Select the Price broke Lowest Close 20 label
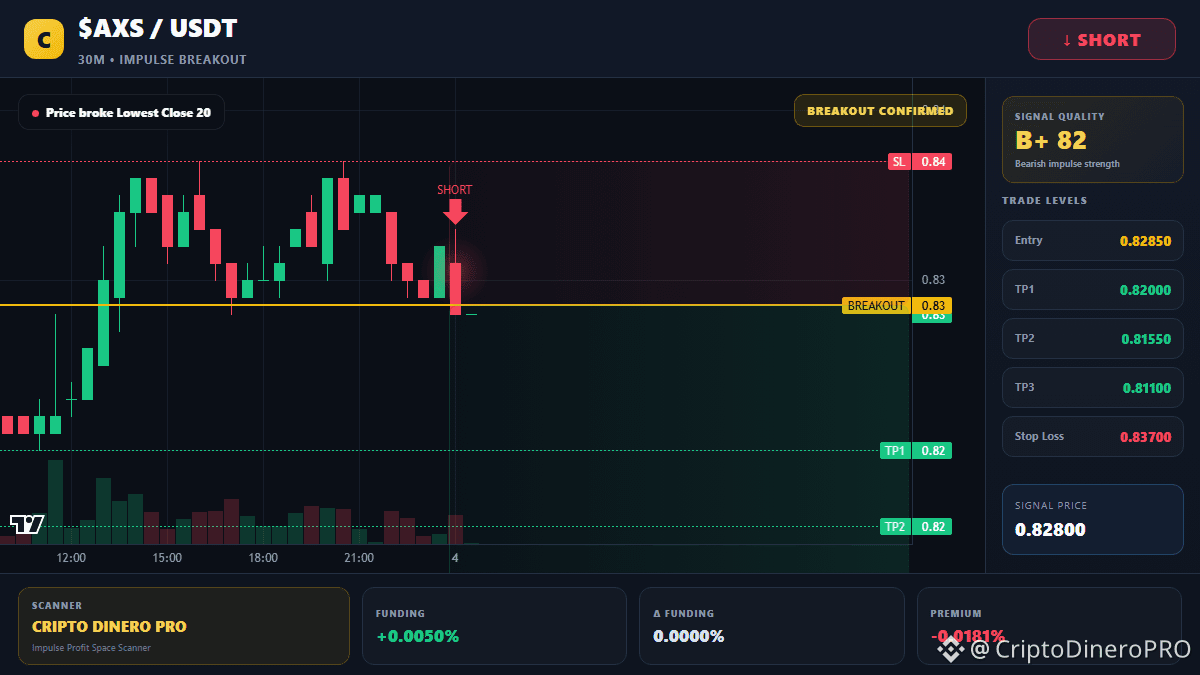 pyautogui.click(x=121, y=113)
